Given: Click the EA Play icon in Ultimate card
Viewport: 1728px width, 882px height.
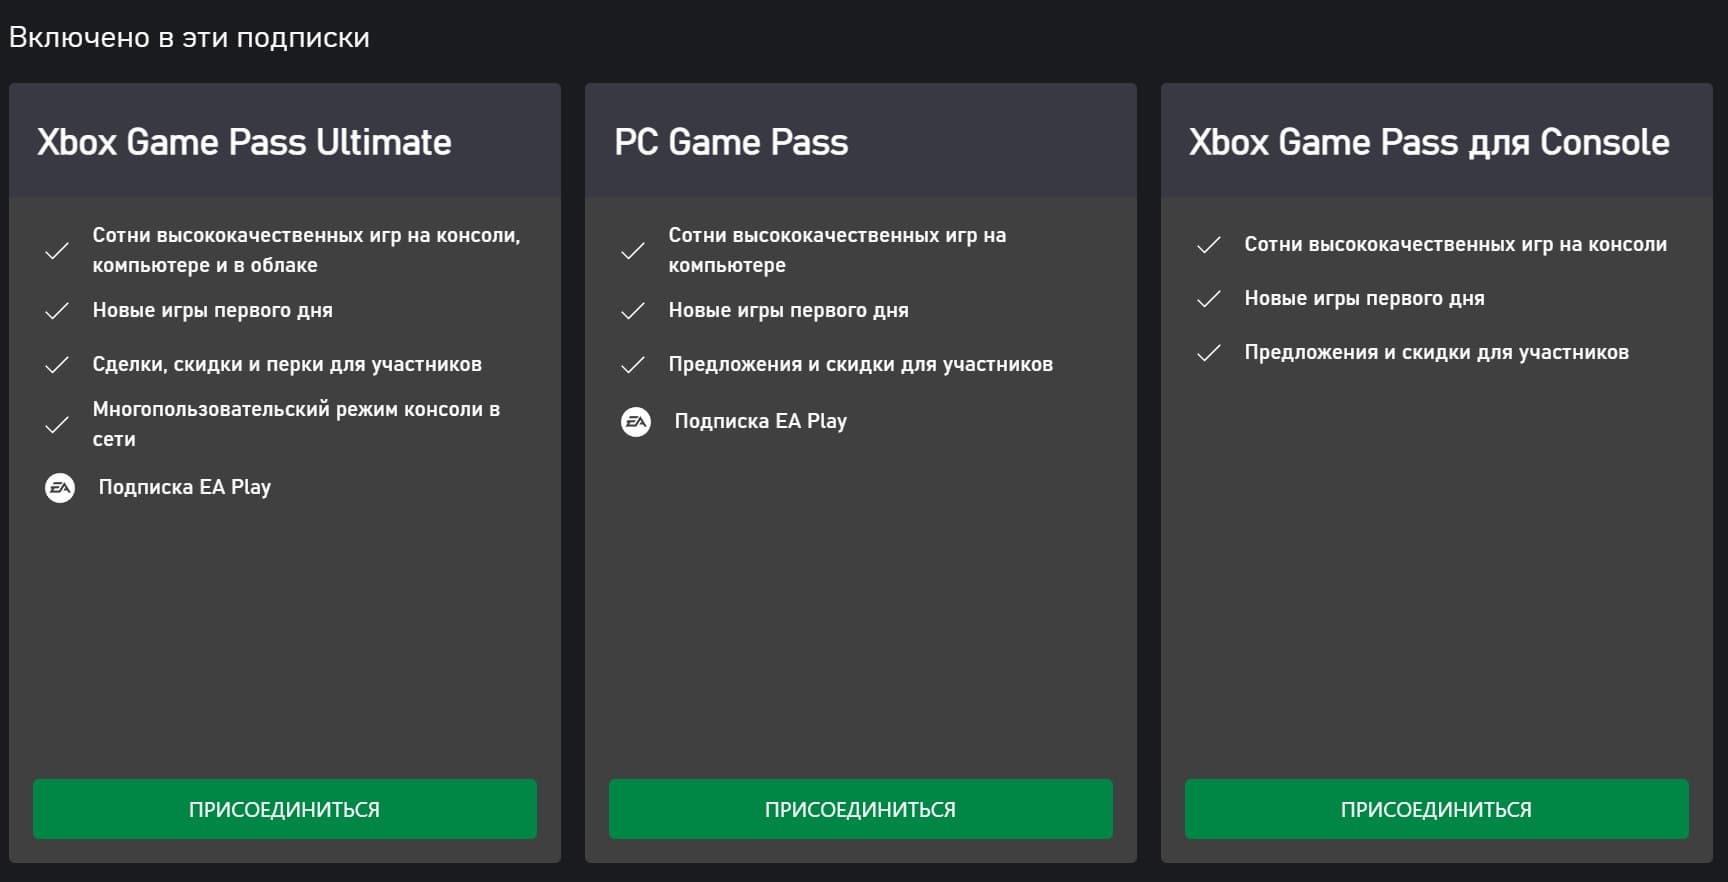Looking at the screenshot, I should click(60, 488).
